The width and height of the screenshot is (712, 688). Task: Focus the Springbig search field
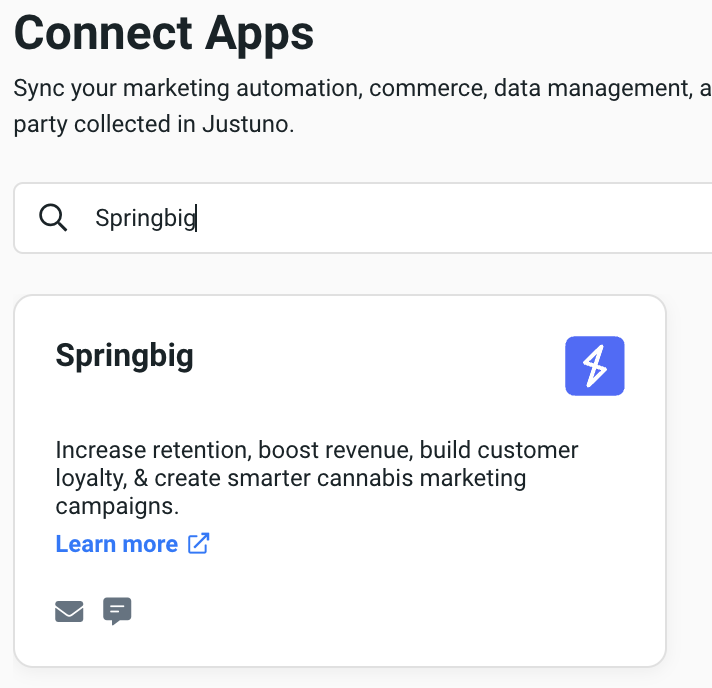(400, 218)
